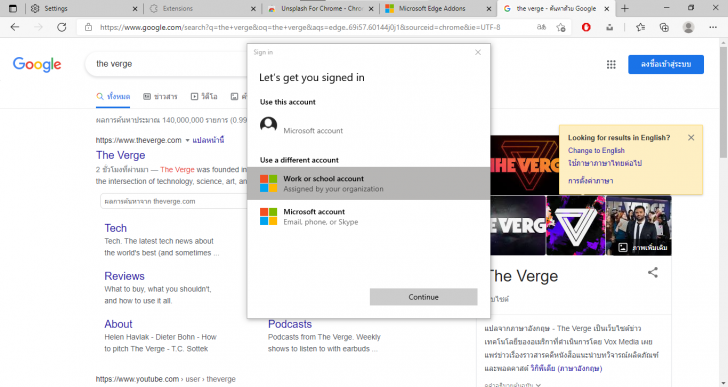Close the Extensions tab
This screenshot has height=387, width=728.
pos(253,8)
